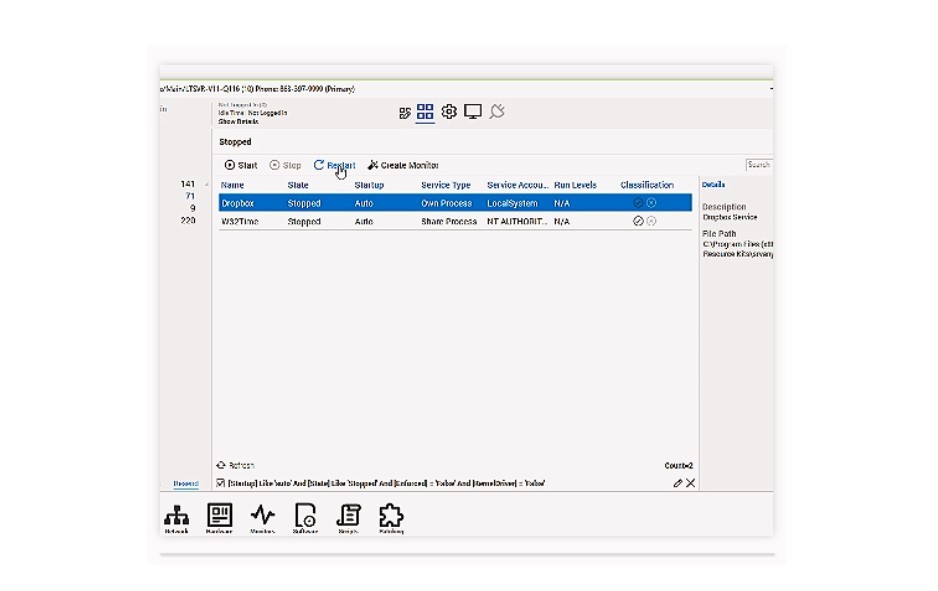Open the Monitors section icon
The image size is (938, 591).
click(263, 516)
